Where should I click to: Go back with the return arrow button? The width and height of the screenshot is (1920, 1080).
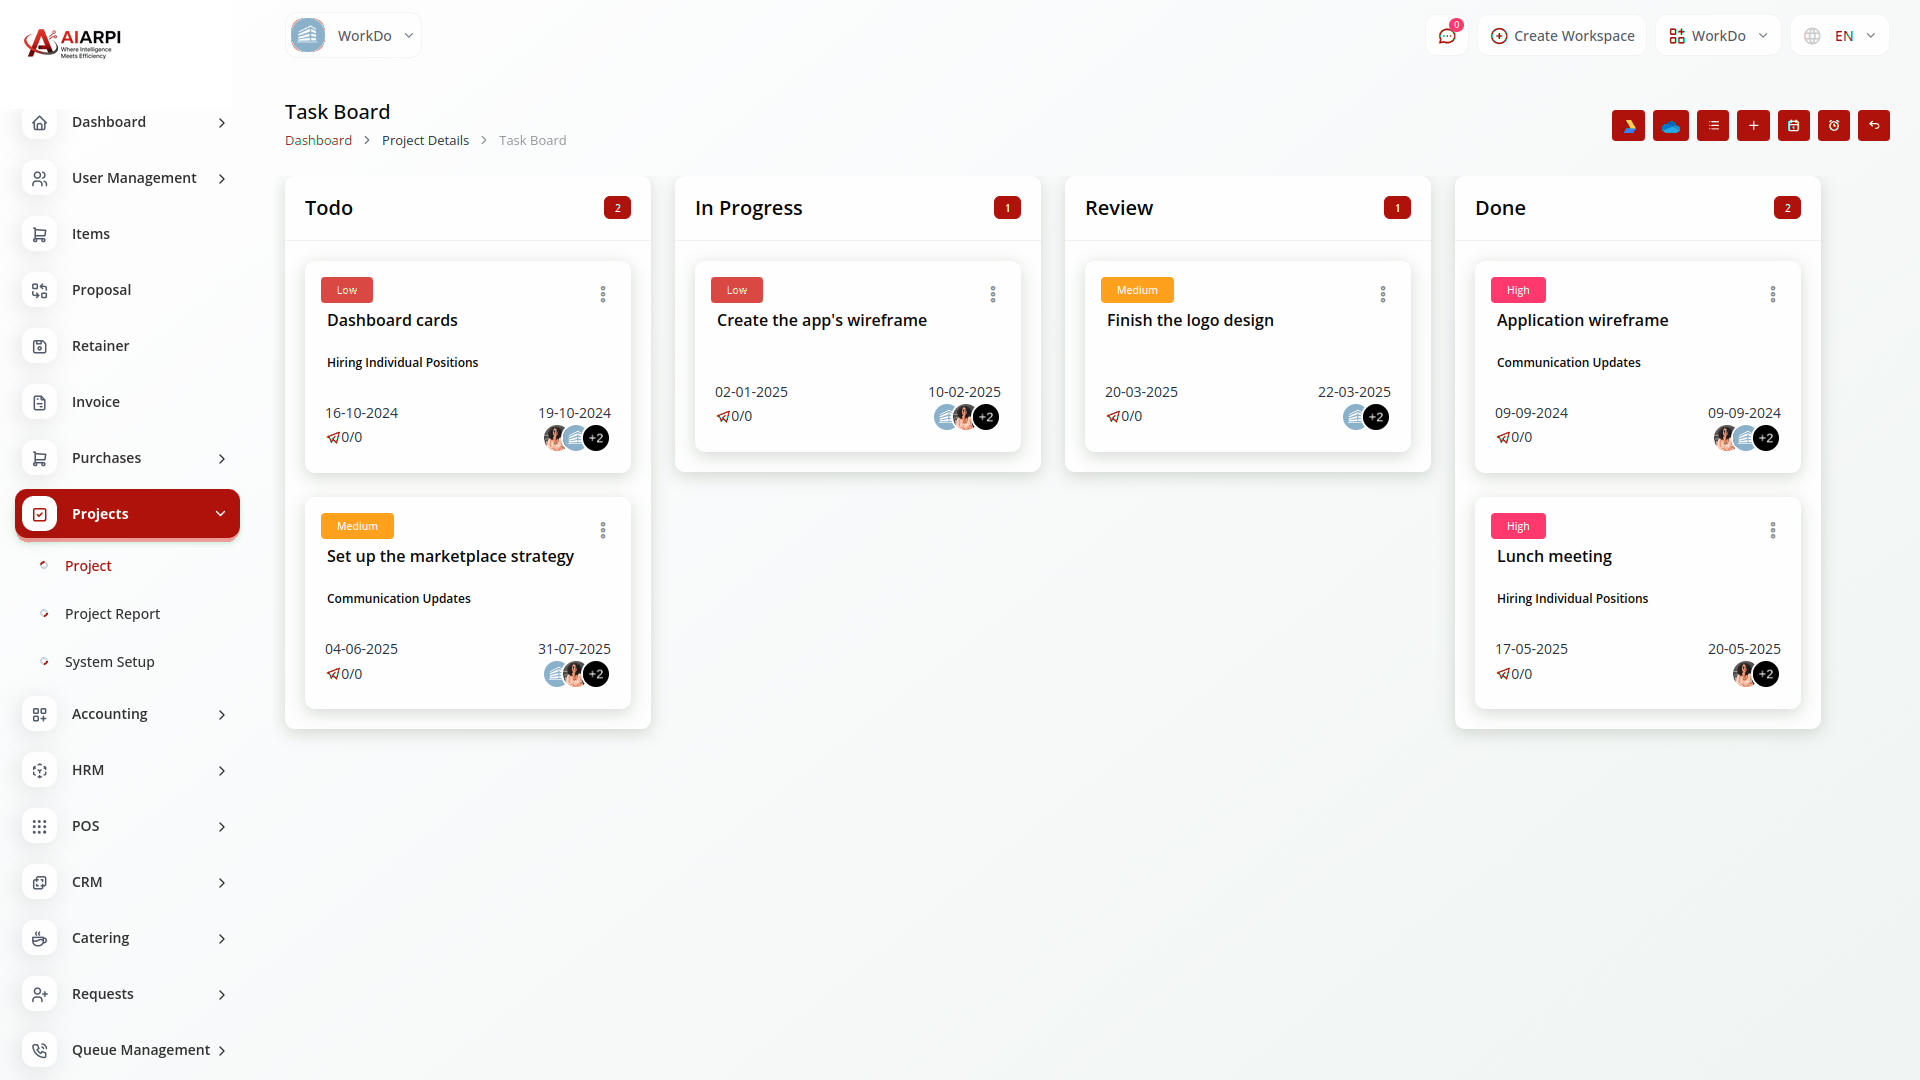coord(1874,126)
